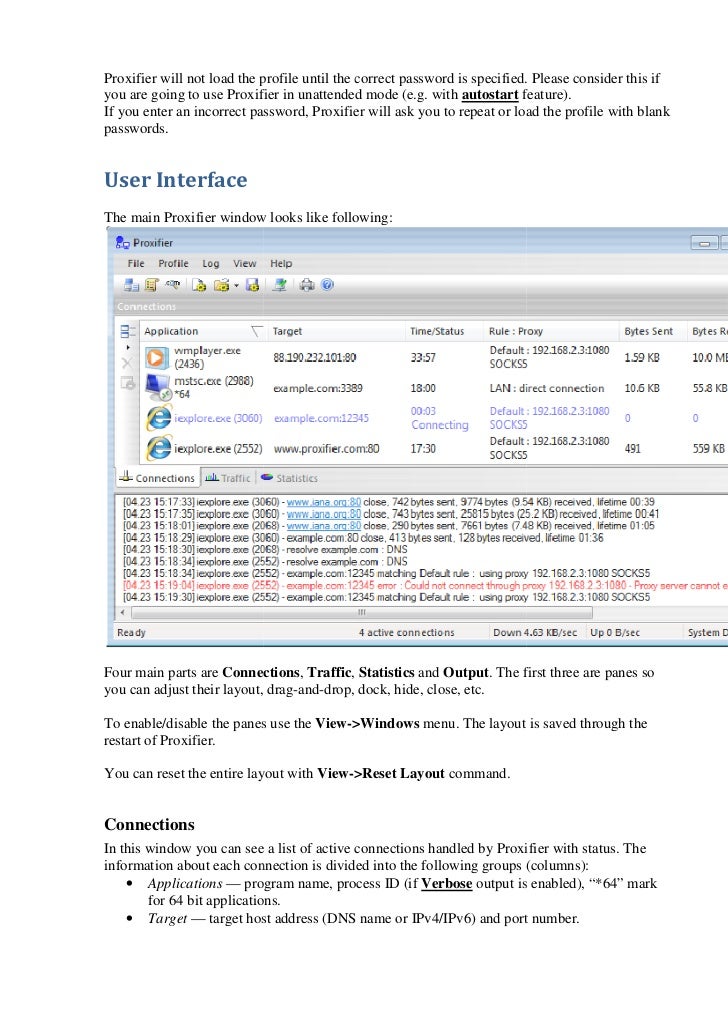The image size is (728, 1031).
Task: Click the Rule : Proxy column header
Action: pyautogui.click(x=551, y=331)
